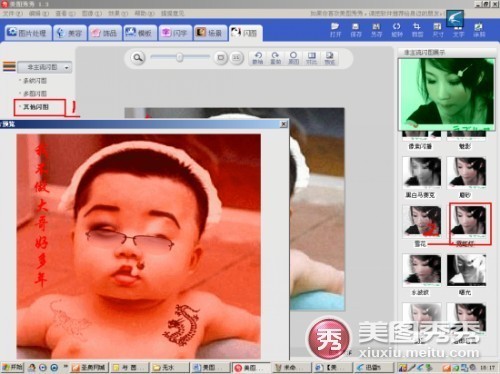Viewport: 500px width, 374px height.
Task: Show the 原图 original image icon
Action: pos(293,58)
